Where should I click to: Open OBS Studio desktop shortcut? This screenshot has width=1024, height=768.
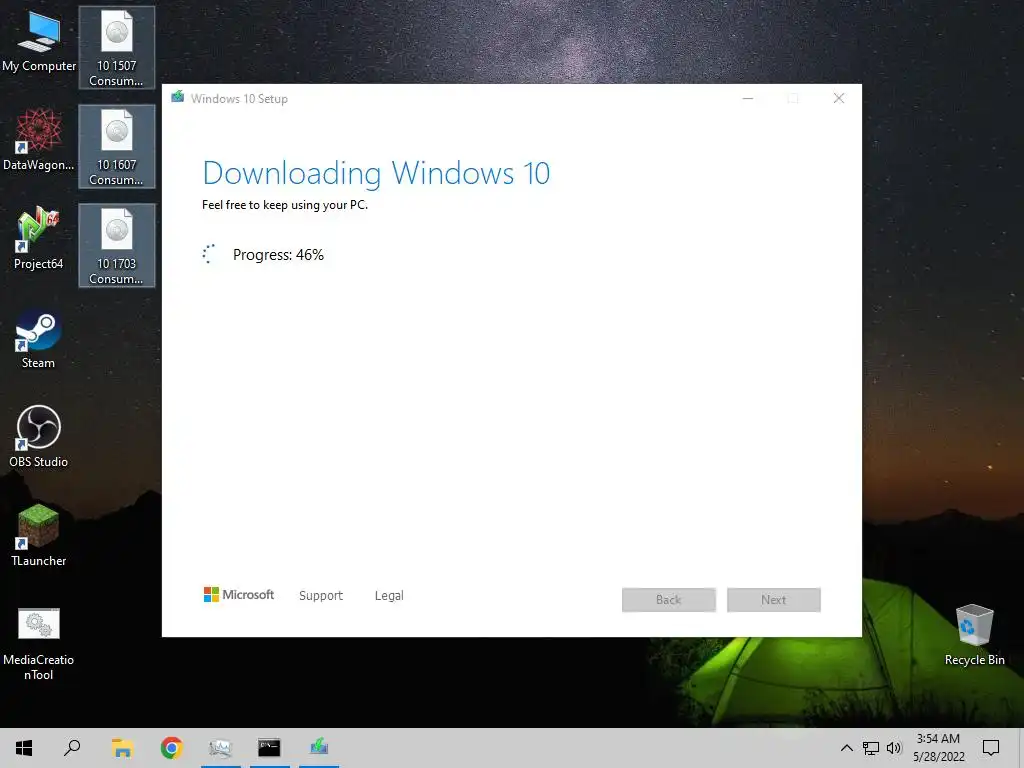[39, 438]
